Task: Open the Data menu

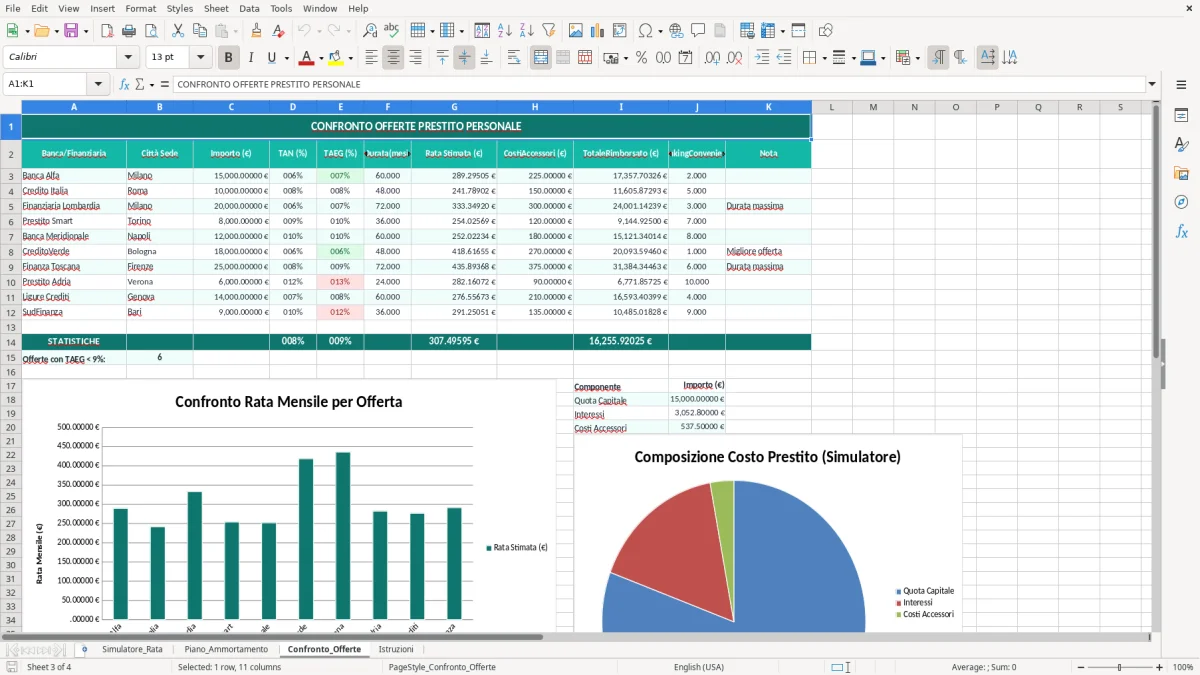Action: point(249,8)
